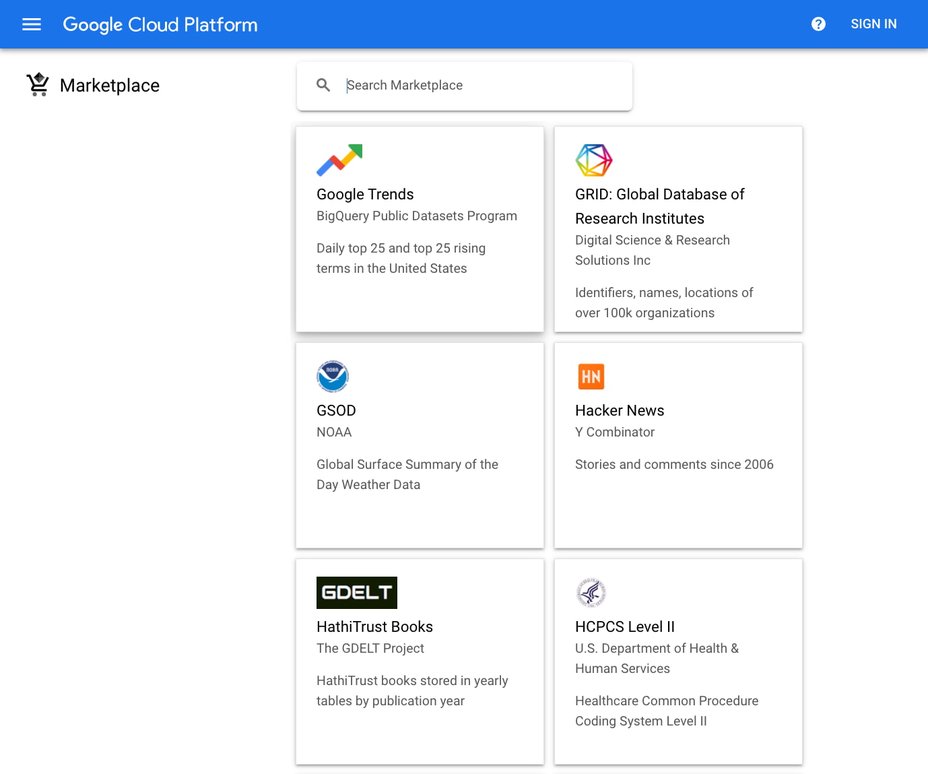
Task: Open the navigation hamburger menu
Action: coord(31,24)
